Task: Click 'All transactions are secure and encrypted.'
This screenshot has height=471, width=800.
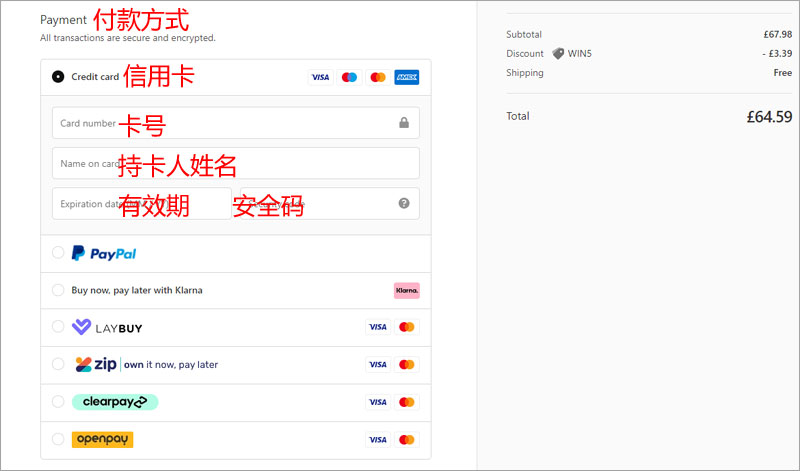Action: [128, 38]
